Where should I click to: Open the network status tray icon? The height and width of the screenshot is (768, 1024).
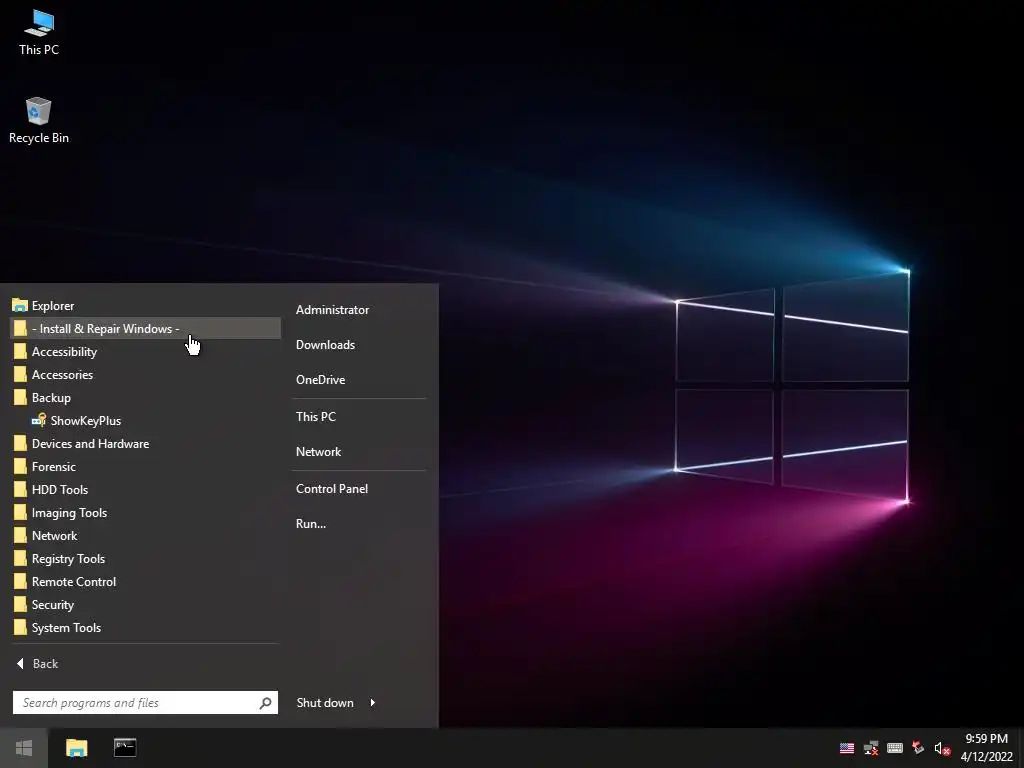click(x=871, y=748)
